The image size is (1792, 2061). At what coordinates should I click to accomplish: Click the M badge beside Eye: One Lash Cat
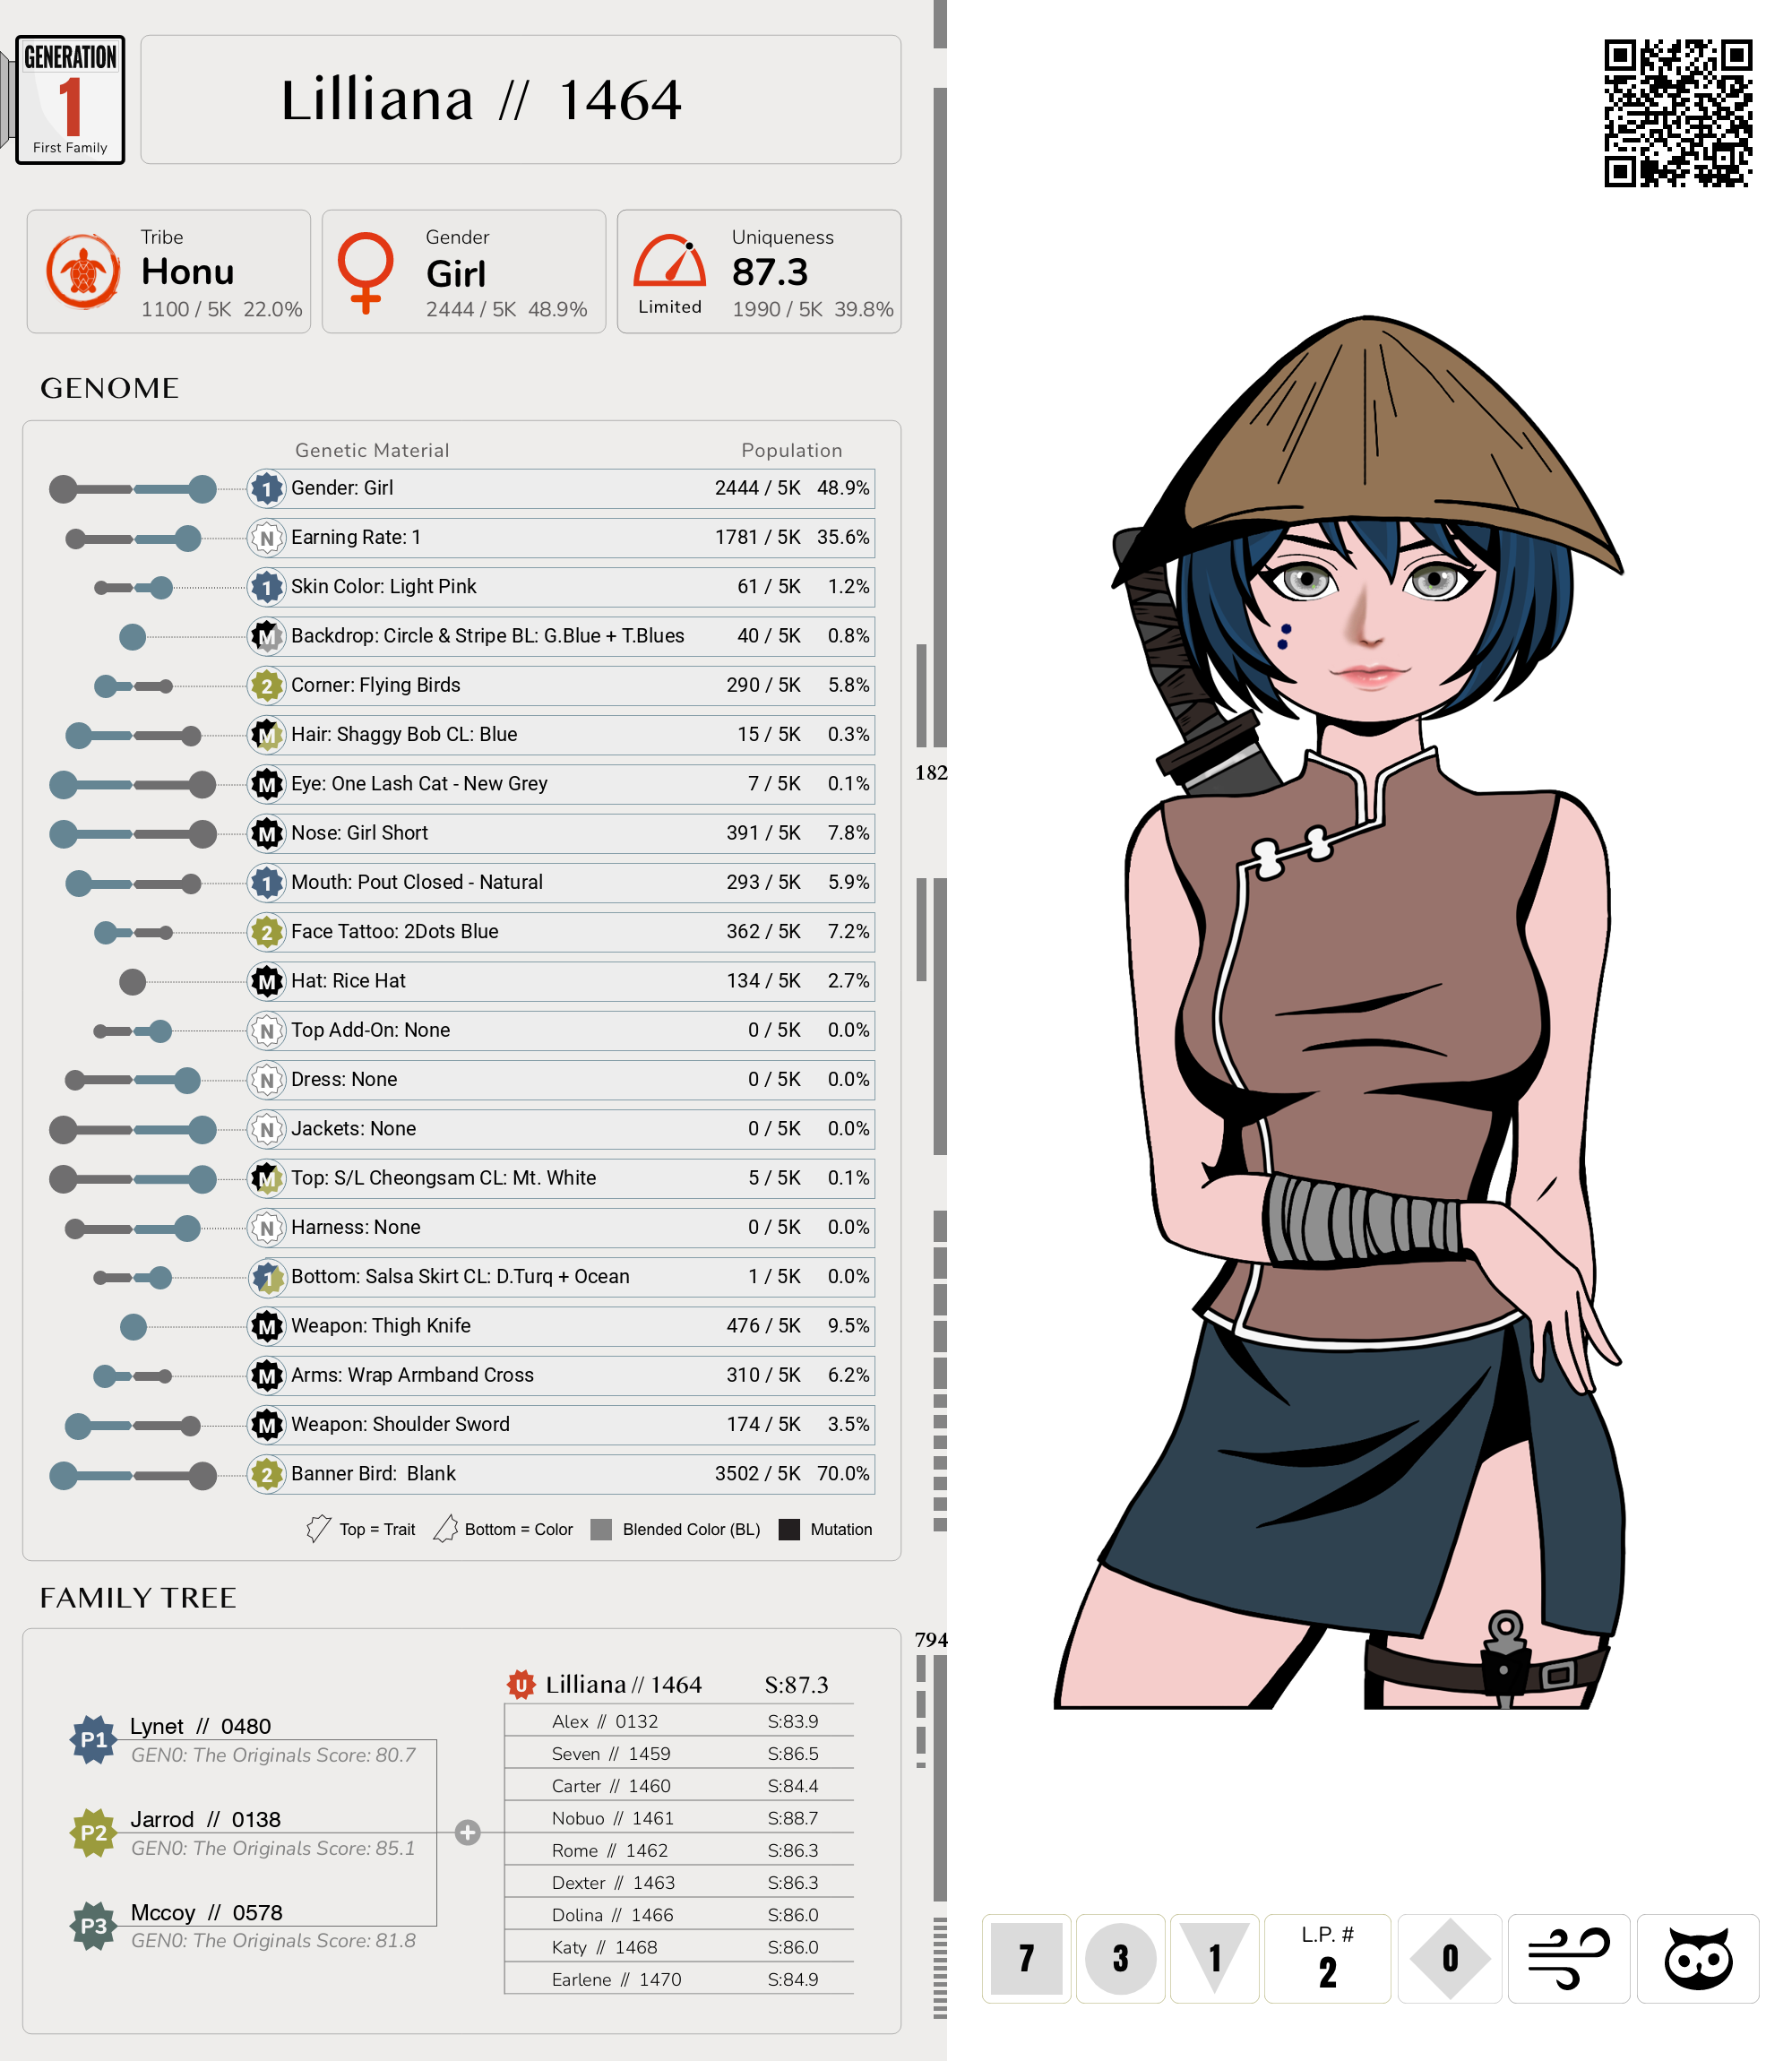coord(266,784)
